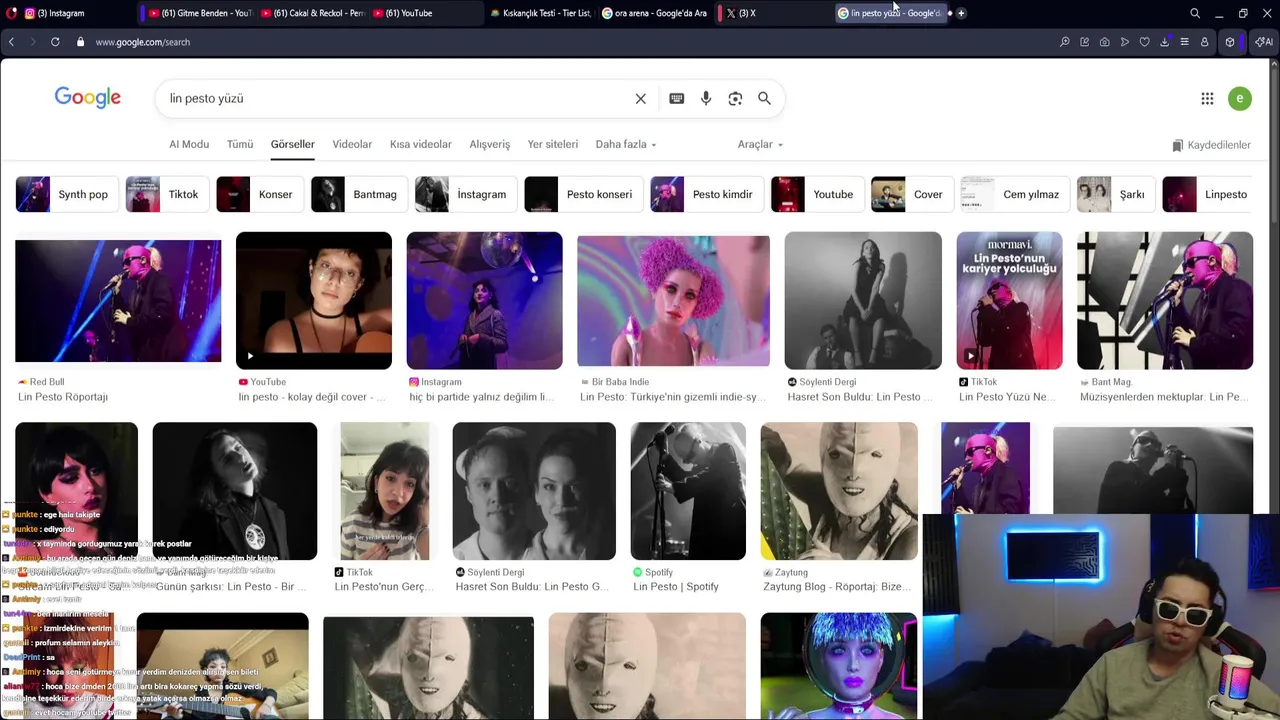Open Easy Setup sliders icon

pyautogui.click(x=1184, y=42)
